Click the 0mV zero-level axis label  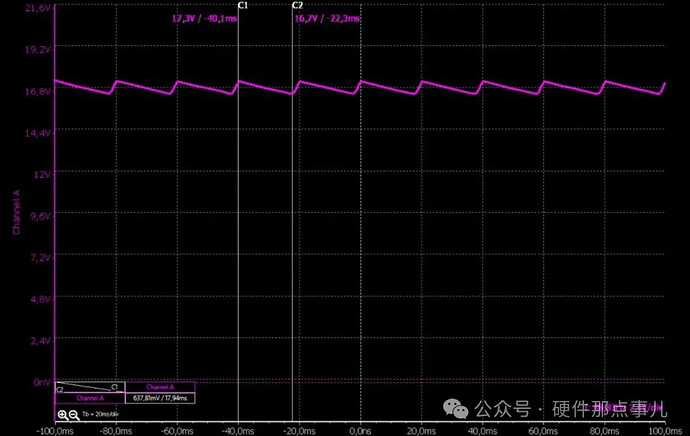[42, 383]
